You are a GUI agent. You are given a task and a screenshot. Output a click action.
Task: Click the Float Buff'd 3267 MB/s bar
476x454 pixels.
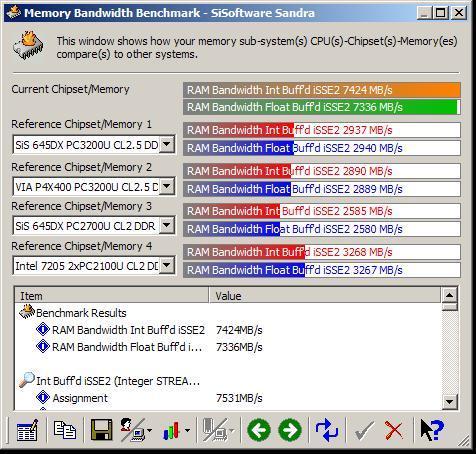[322, 270]
